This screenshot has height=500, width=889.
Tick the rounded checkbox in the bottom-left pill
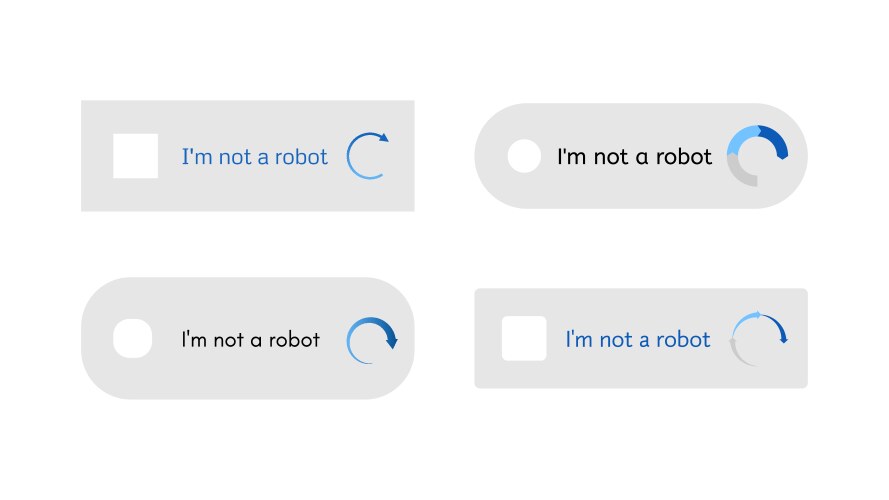coord(132,339)
